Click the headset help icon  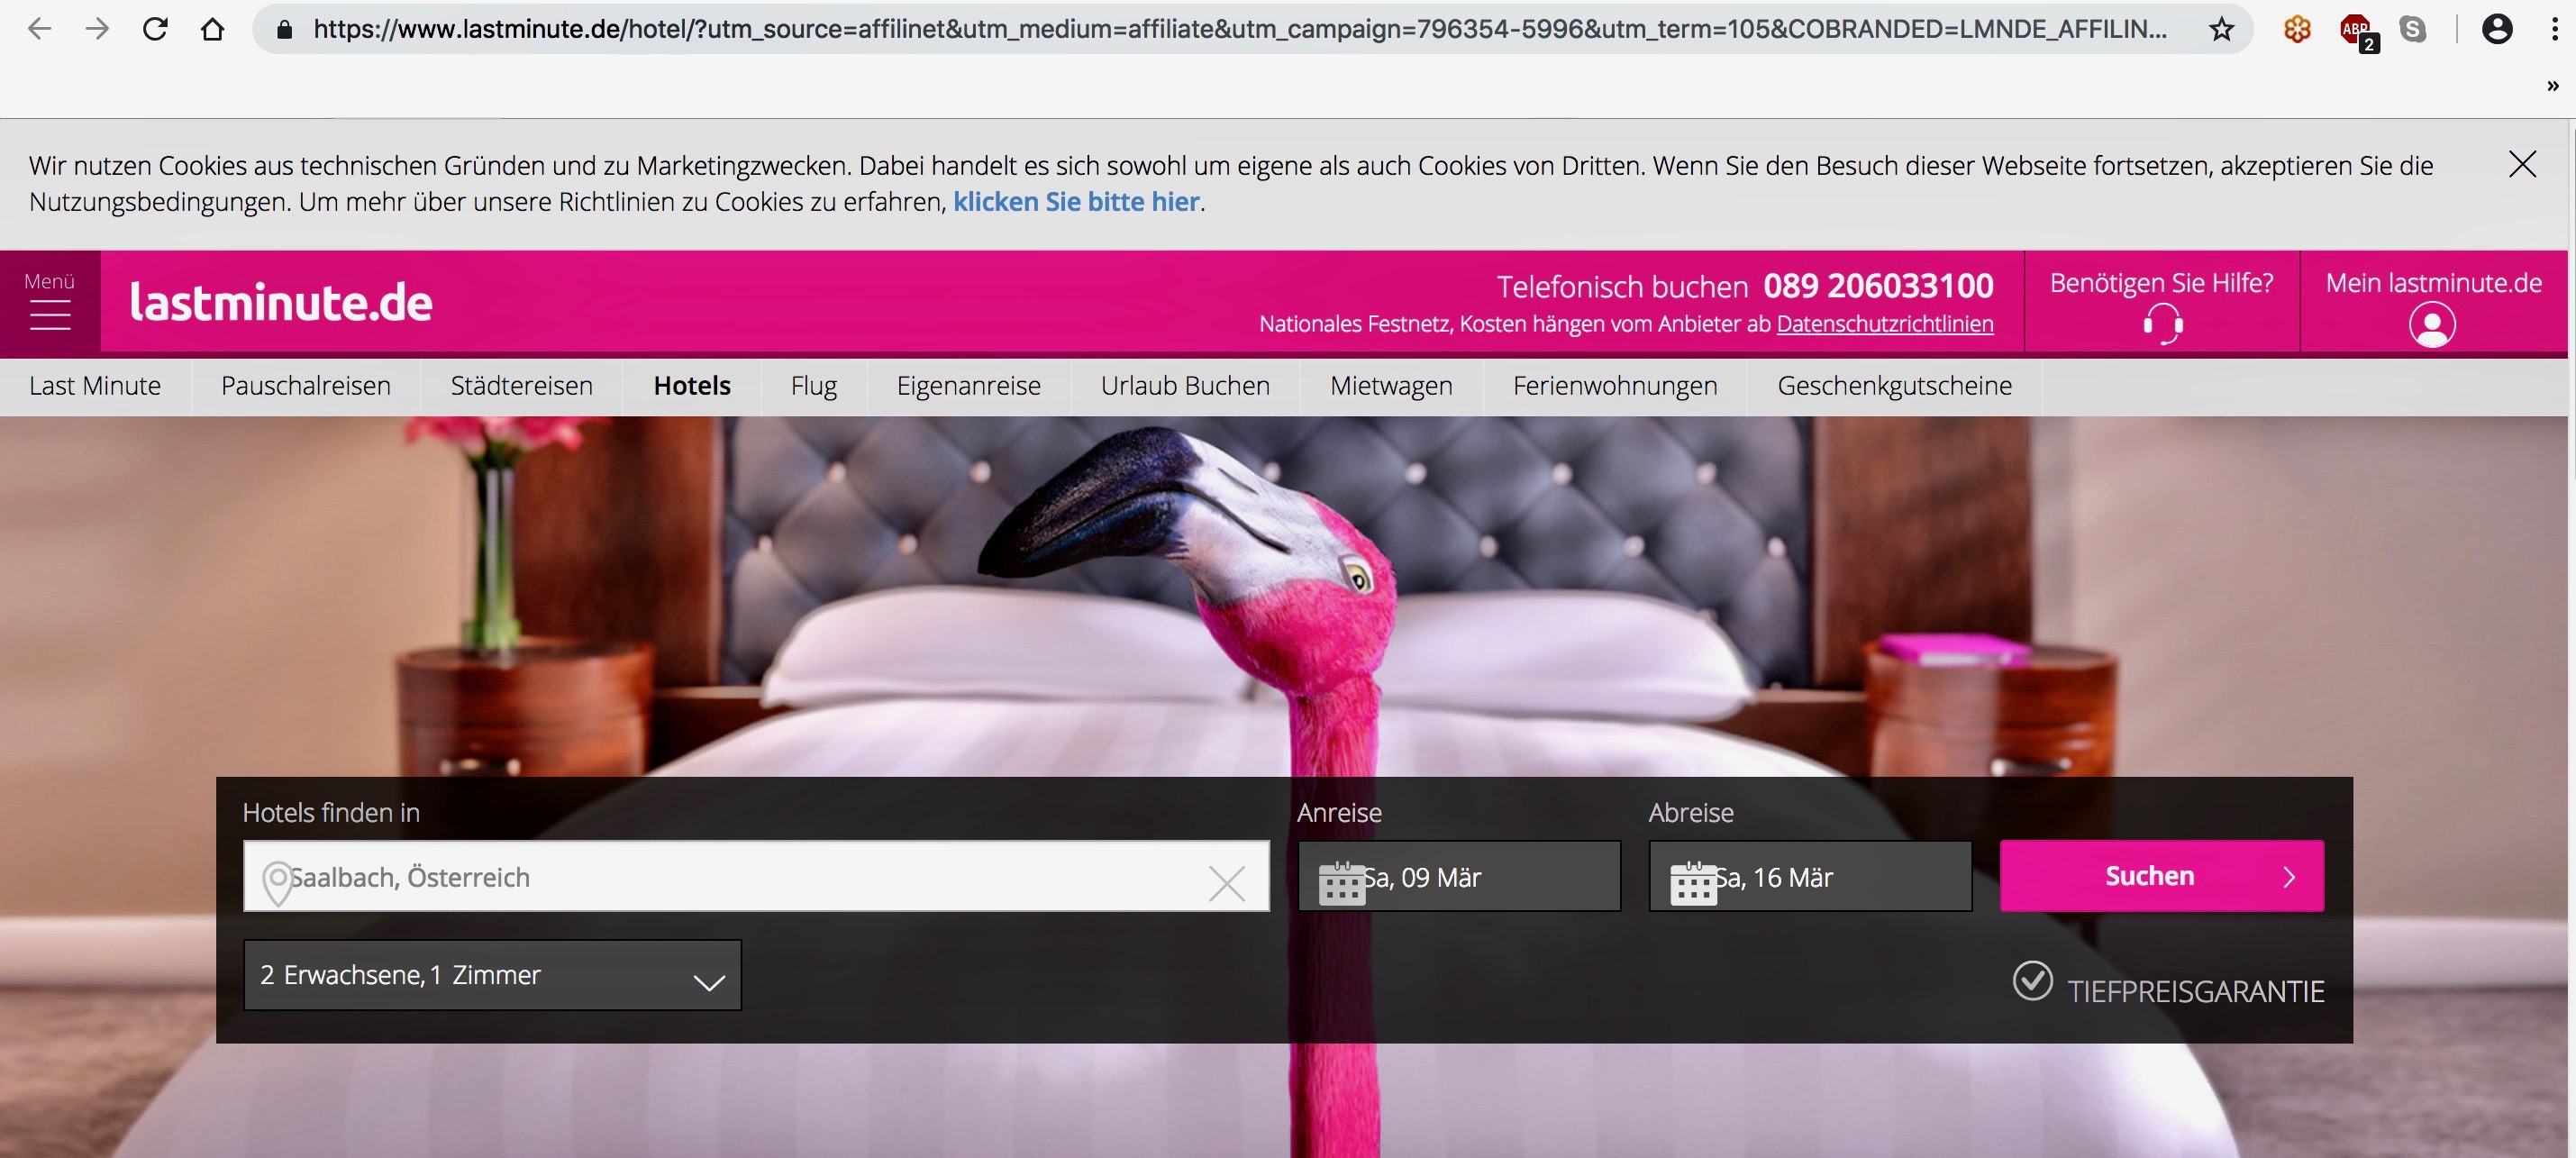click(2162, 324)
